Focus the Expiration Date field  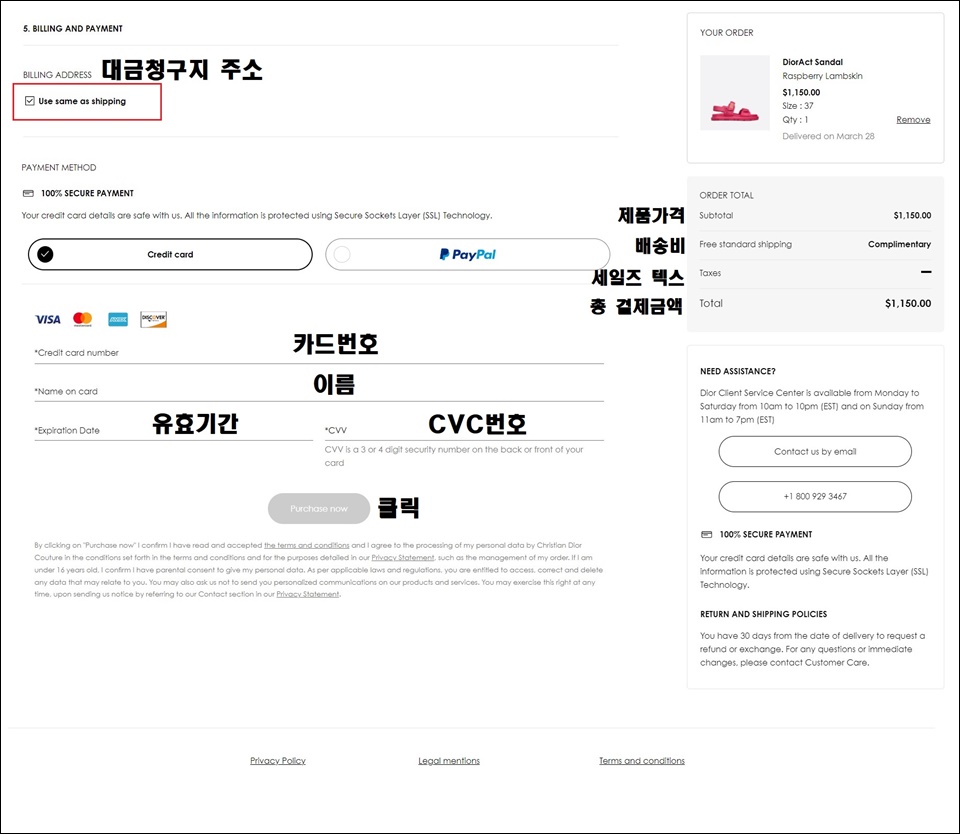173,430
